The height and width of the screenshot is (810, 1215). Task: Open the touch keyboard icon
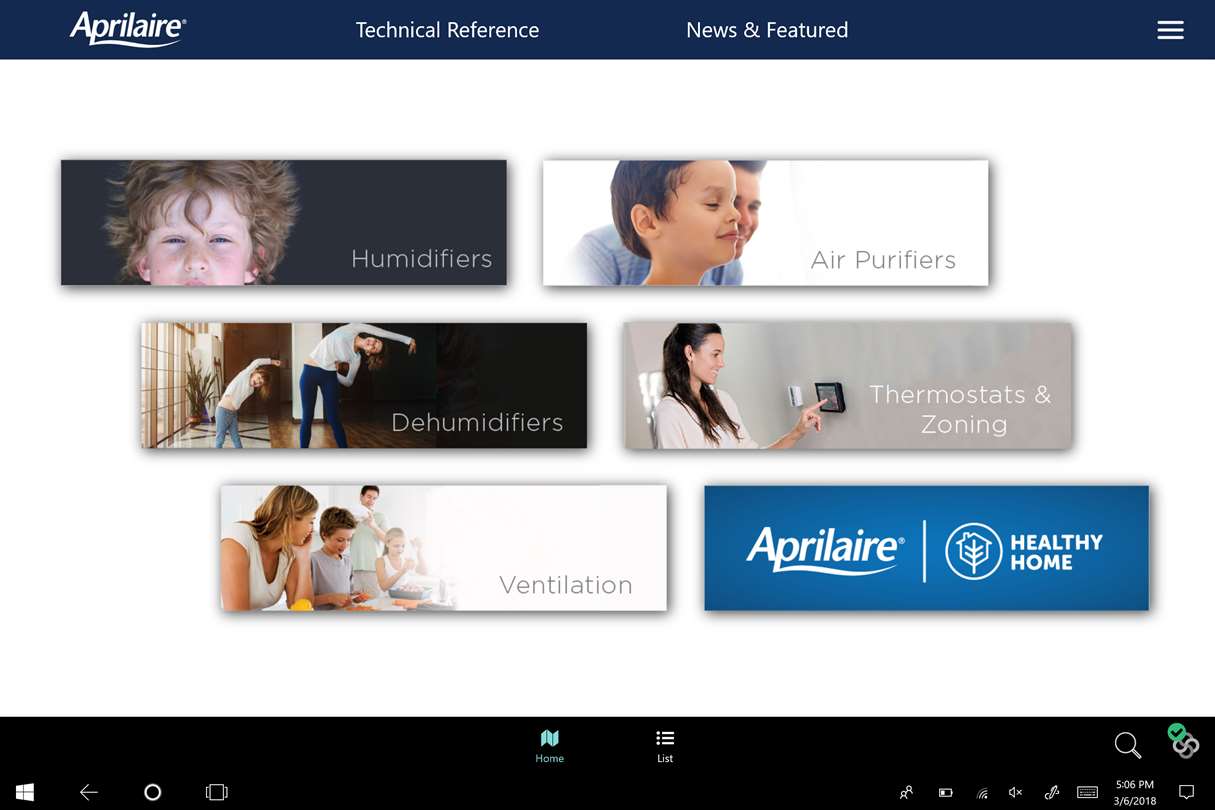tap(1087, 792)
